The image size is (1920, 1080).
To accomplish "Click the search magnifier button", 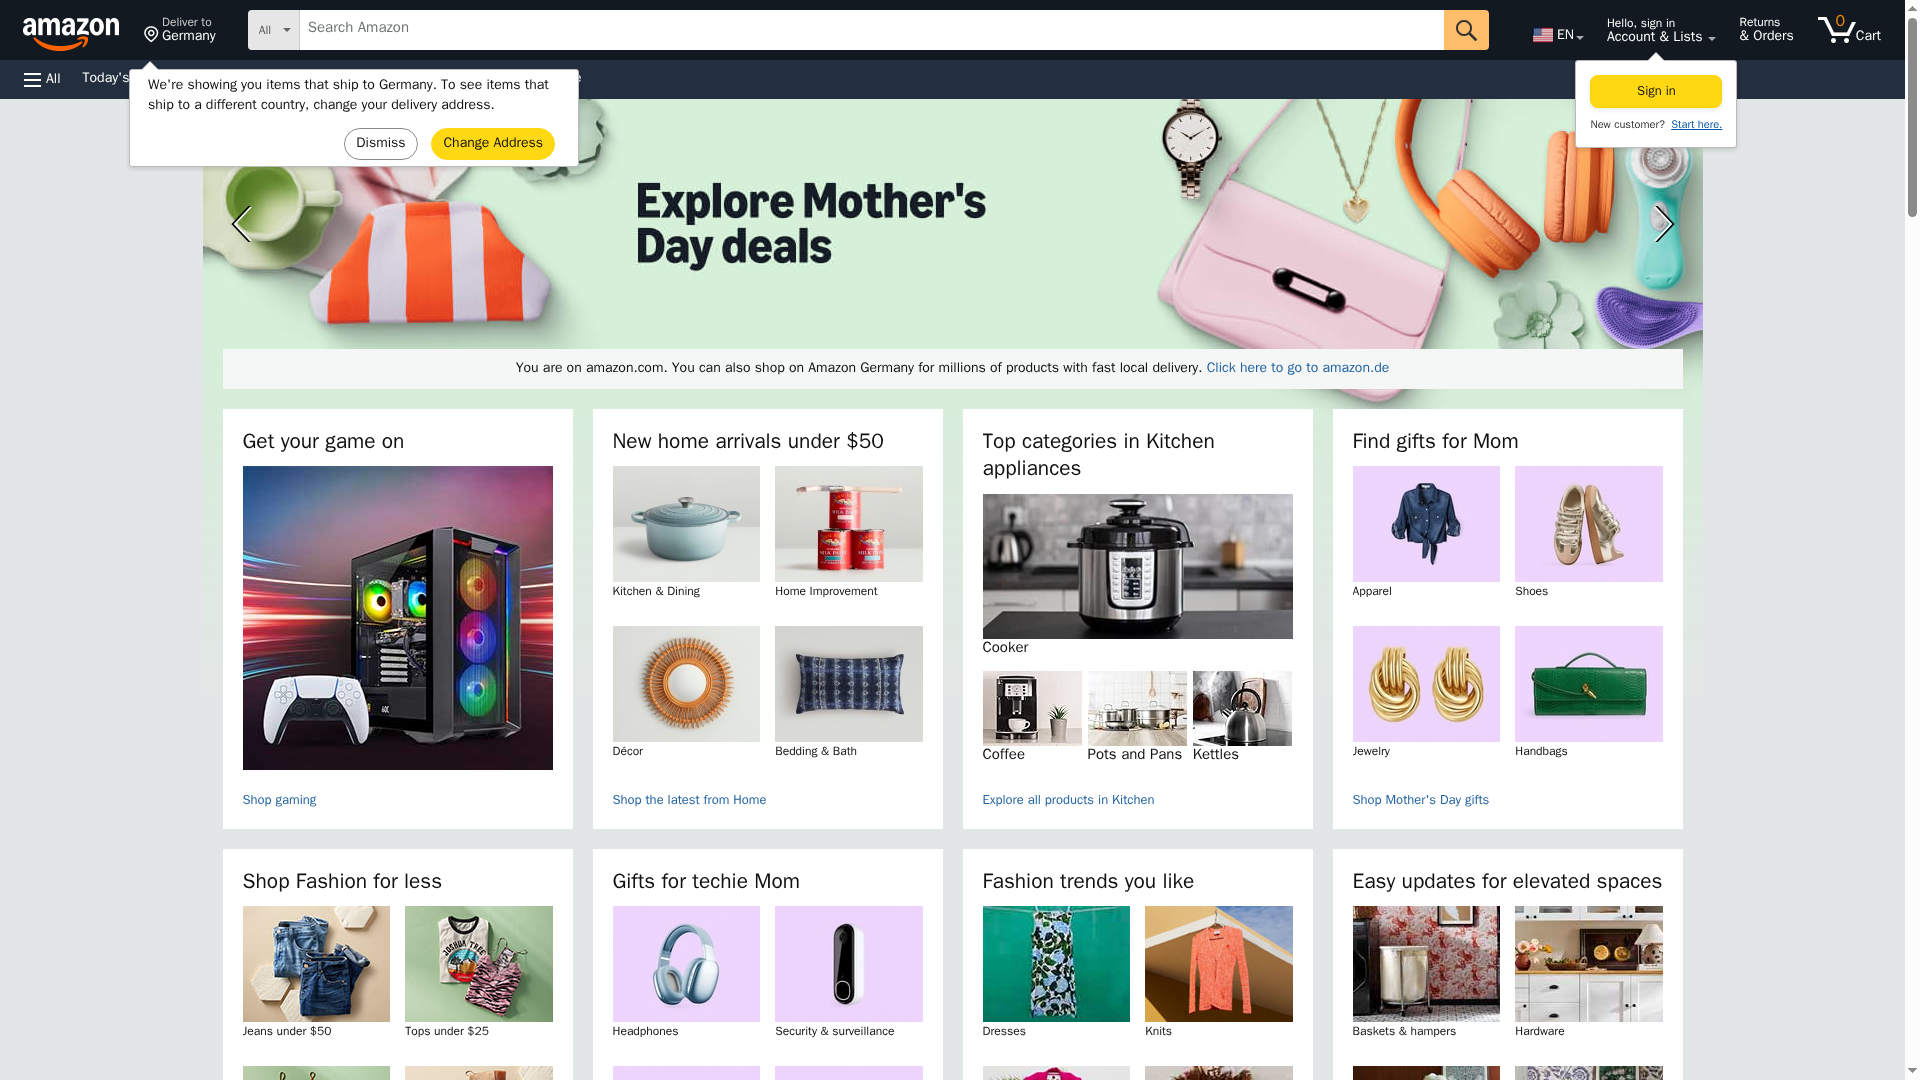I will point(1466,30).
